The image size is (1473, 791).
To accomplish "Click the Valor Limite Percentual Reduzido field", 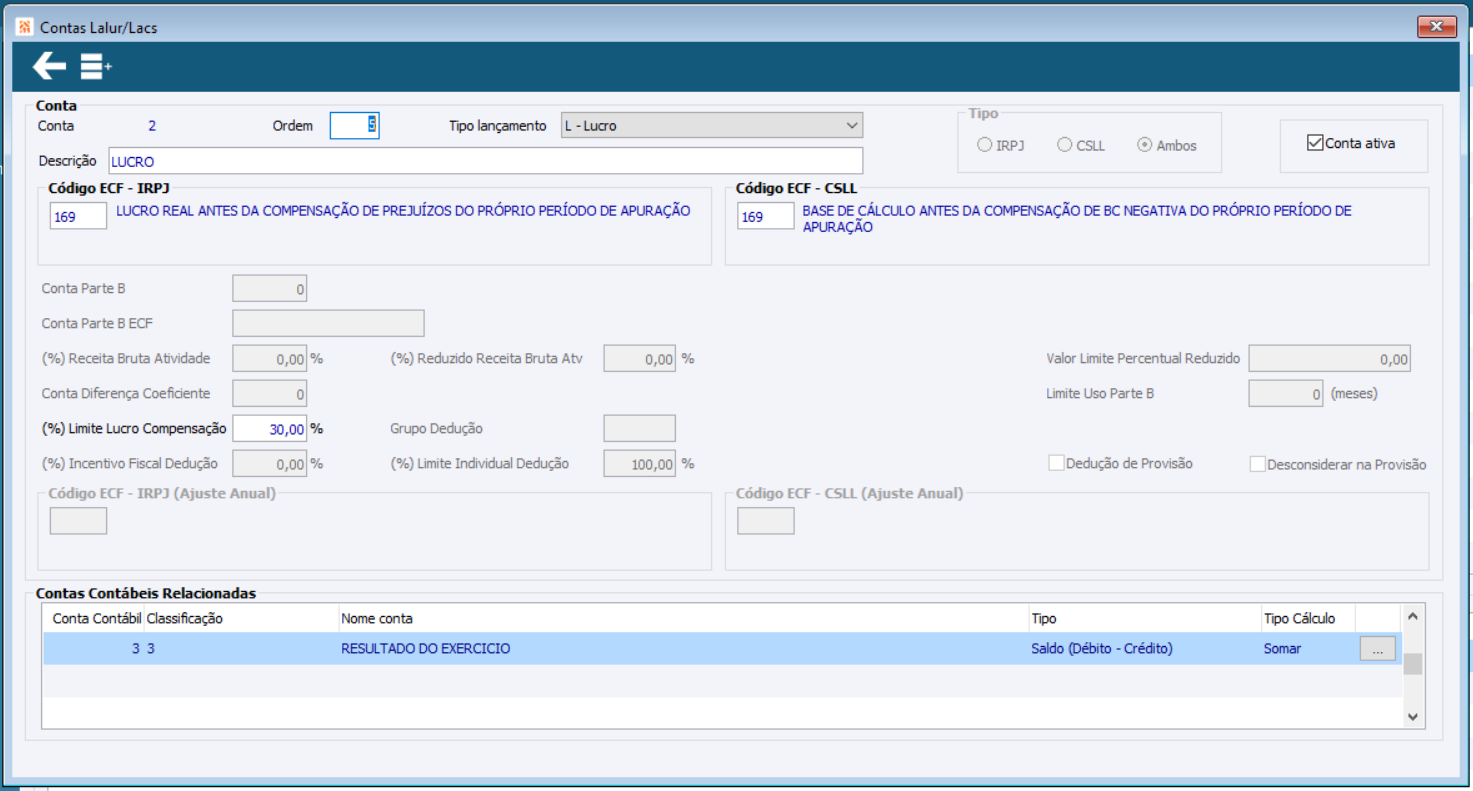I will click(1330, 359).
